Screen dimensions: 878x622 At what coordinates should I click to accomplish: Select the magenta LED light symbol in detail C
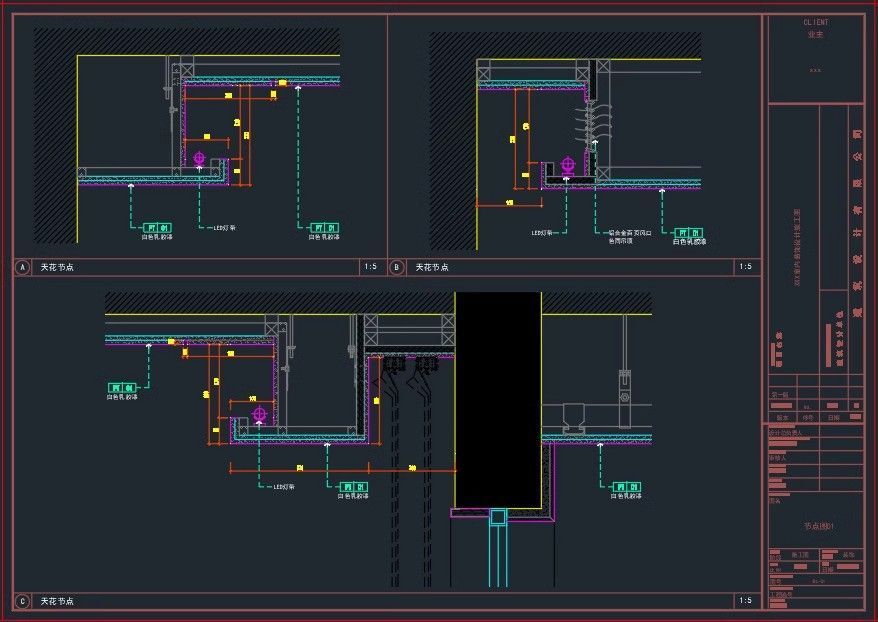pos(259,413)
